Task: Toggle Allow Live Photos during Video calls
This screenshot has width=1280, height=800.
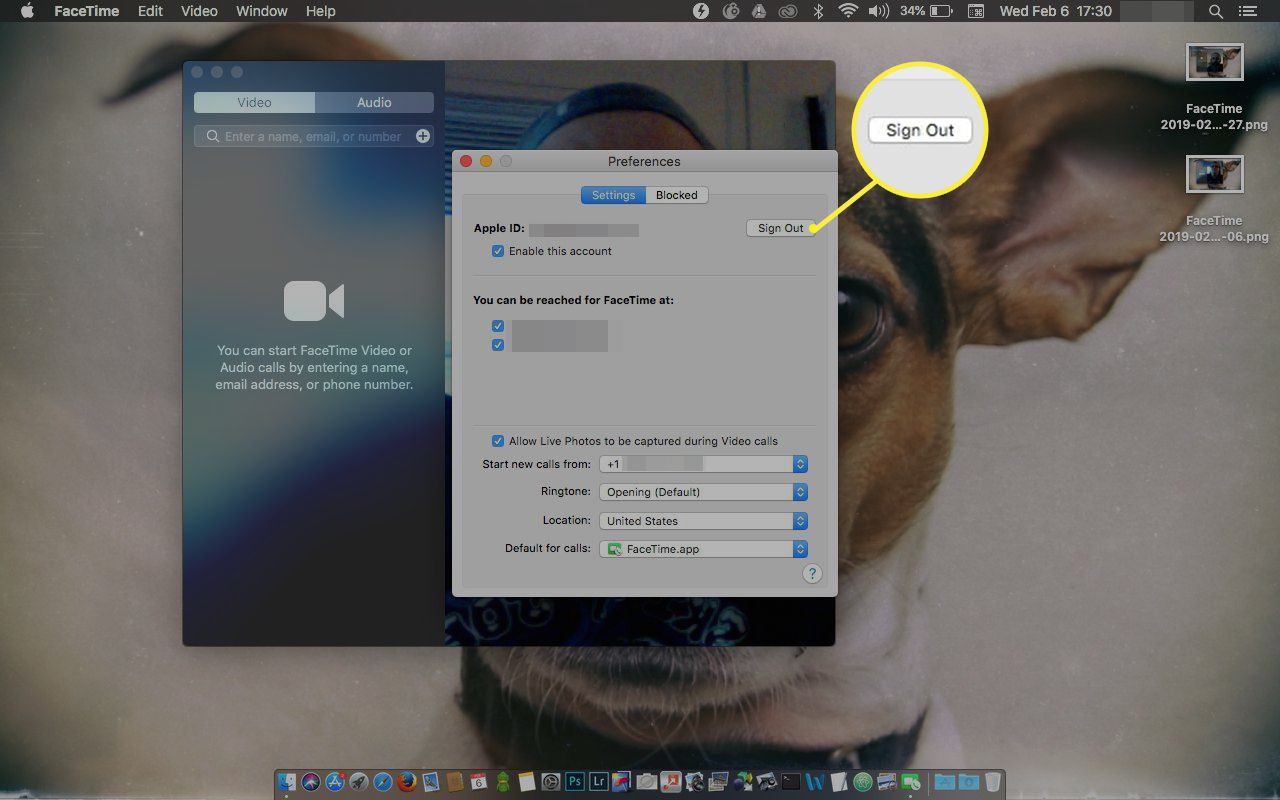Action: 498,441
